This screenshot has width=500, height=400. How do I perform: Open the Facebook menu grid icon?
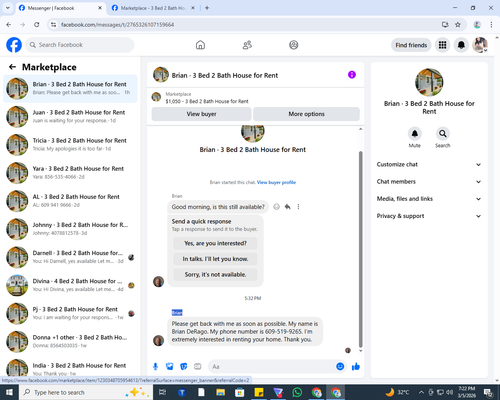tap(442, 45)
